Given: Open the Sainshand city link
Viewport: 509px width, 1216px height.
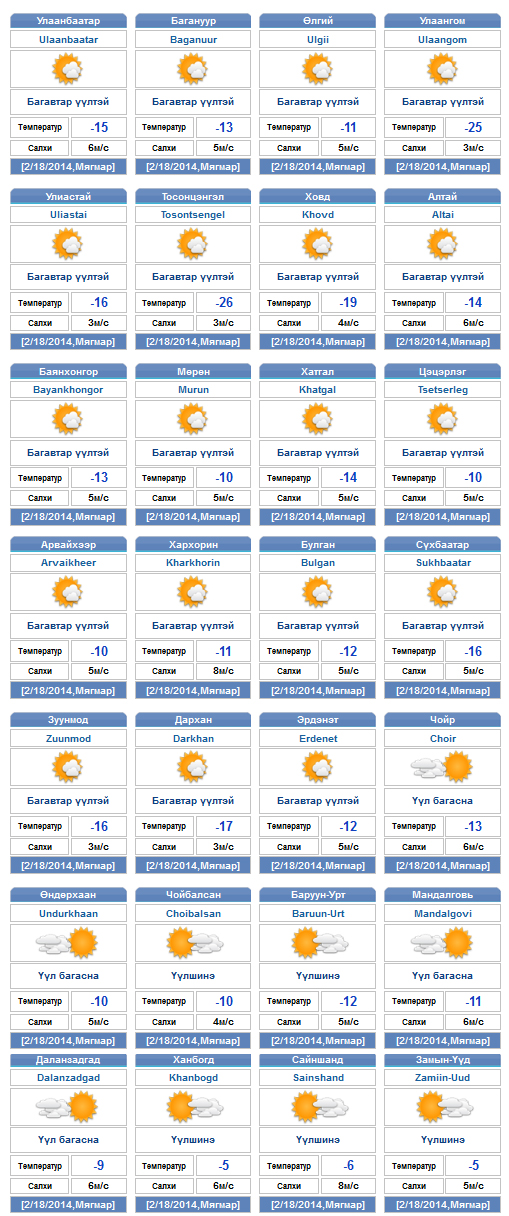Looking at the screenshot, I should pyautogui.click(x=318, y=1078).
